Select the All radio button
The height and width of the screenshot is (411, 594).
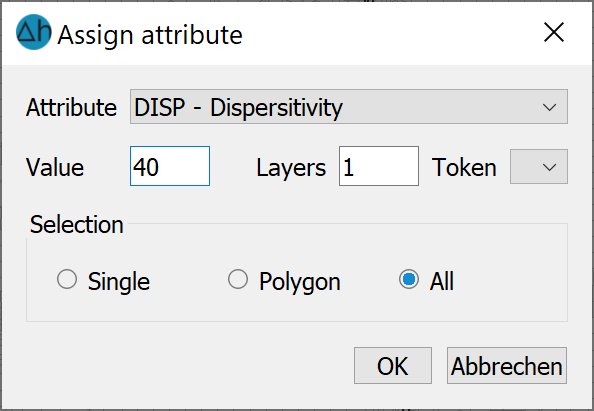click(409, 280)
